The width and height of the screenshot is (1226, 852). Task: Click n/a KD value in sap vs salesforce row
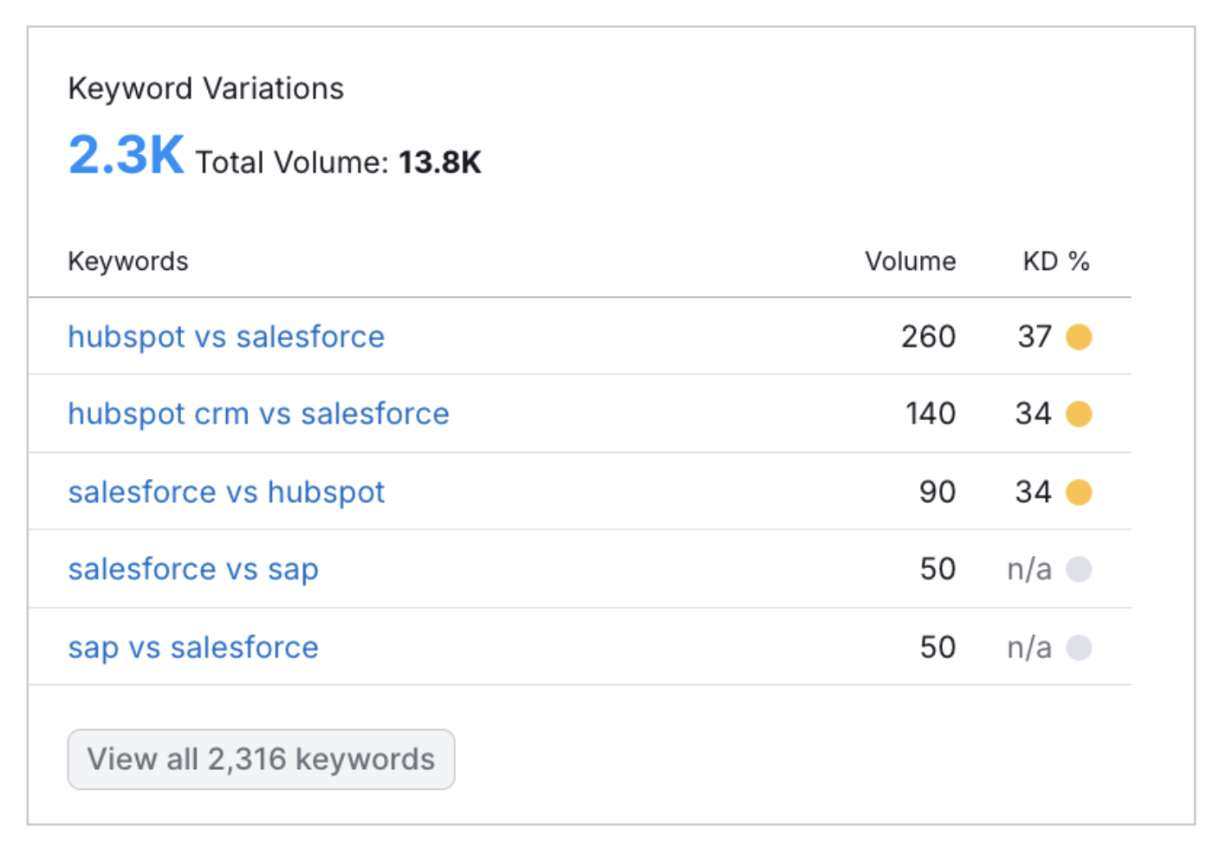click(x=1029, y=648)
